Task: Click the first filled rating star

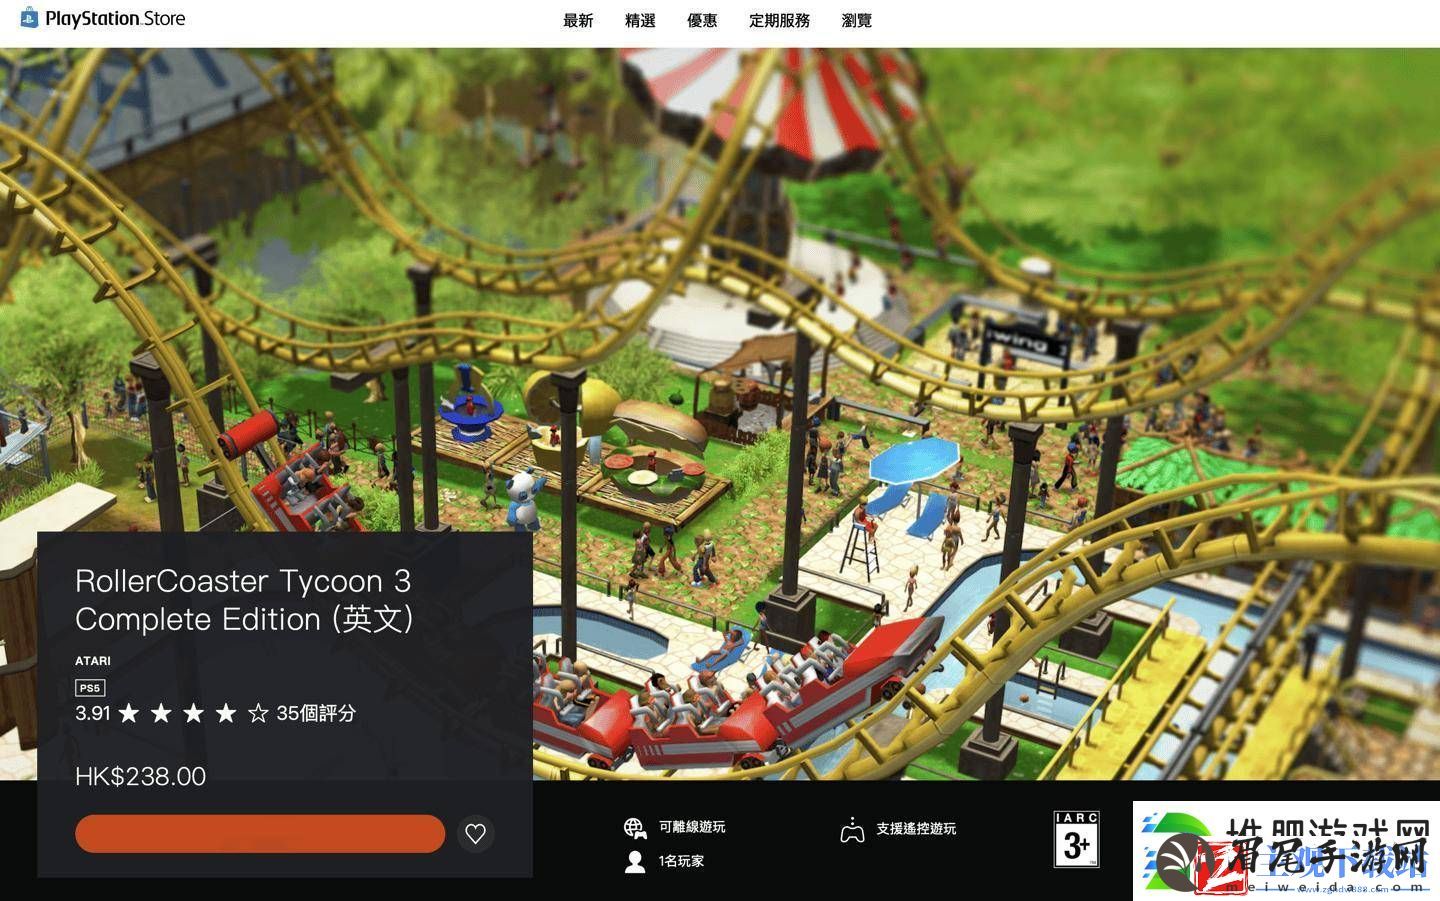Action: click(129, 713)
